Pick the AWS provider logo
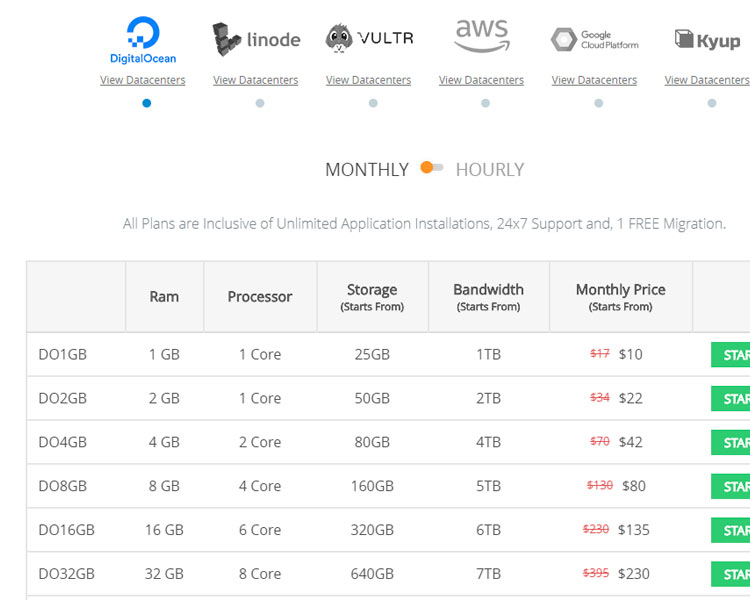The image size is (750, 600). (x=482, y=36)
